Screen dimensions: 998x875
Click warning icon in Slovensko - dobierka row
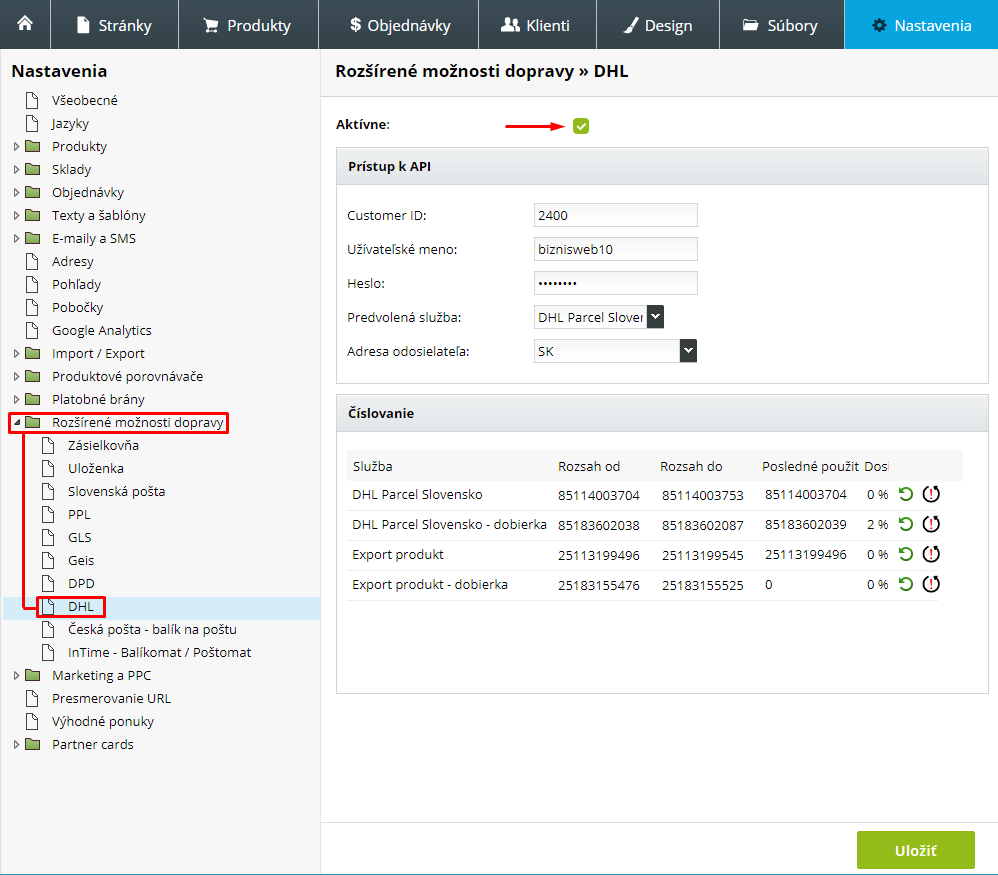931,524
